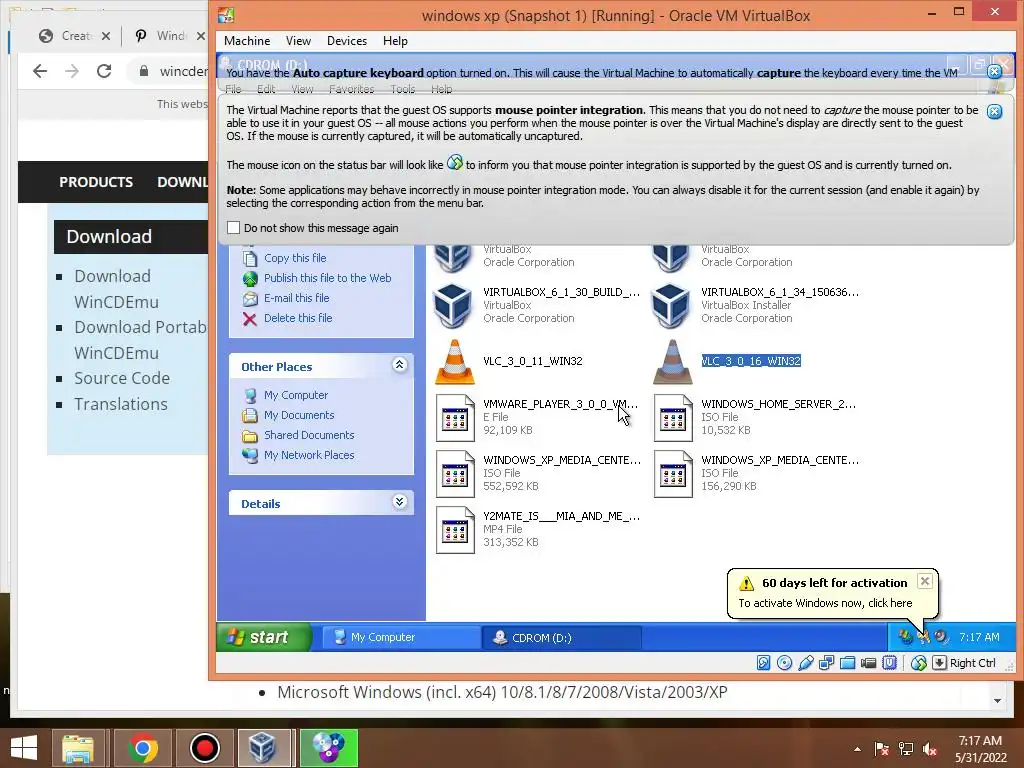This screenshot has width=1024, height=768.
Task: Click Translations link on WinCDEmu page
Action: [121, 404]
